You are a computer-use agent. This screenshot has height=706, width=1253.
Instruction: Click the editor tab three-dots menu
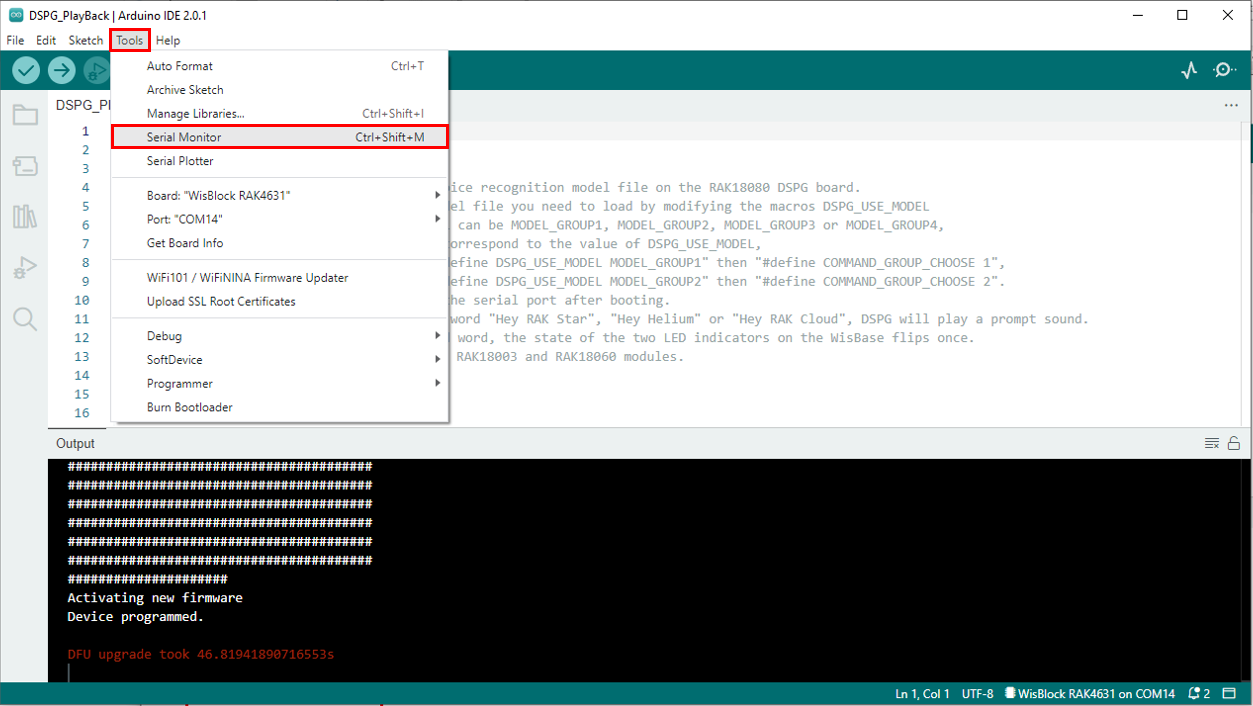coord(1231,105)
